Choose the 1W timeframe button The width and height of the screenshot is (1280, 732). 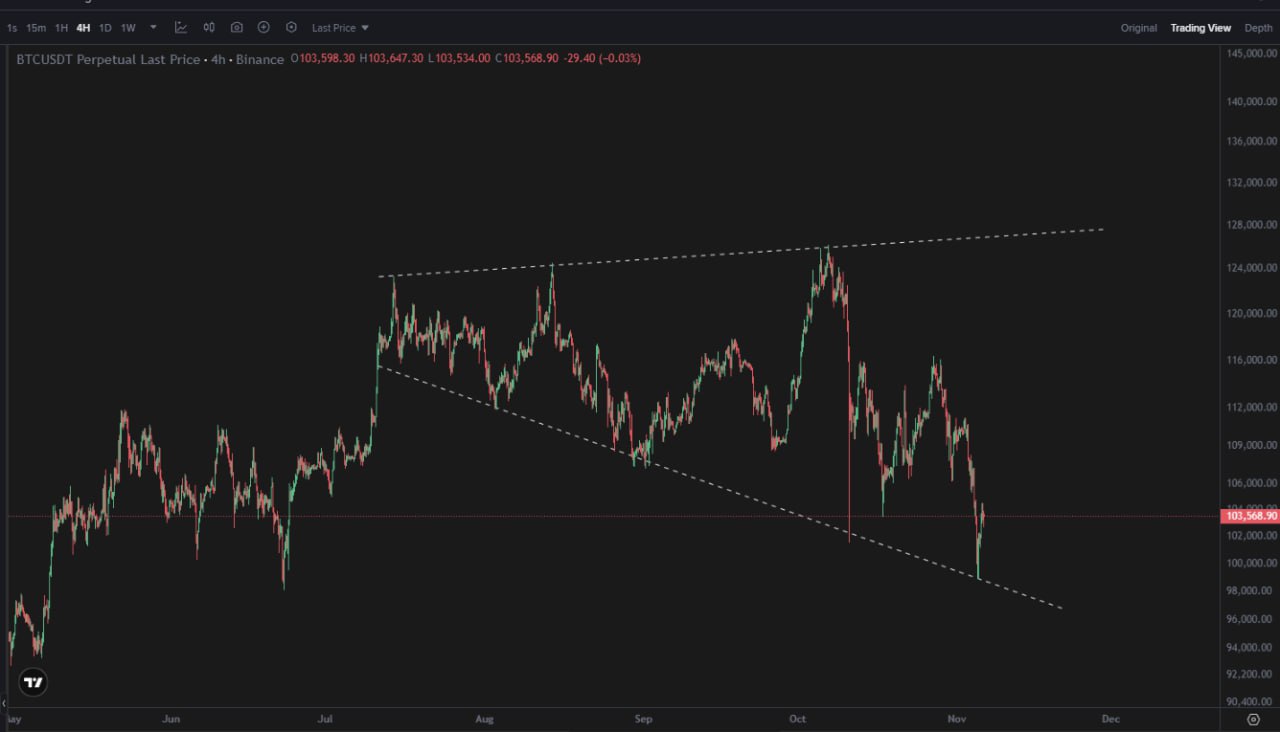[x=128, y=28]
